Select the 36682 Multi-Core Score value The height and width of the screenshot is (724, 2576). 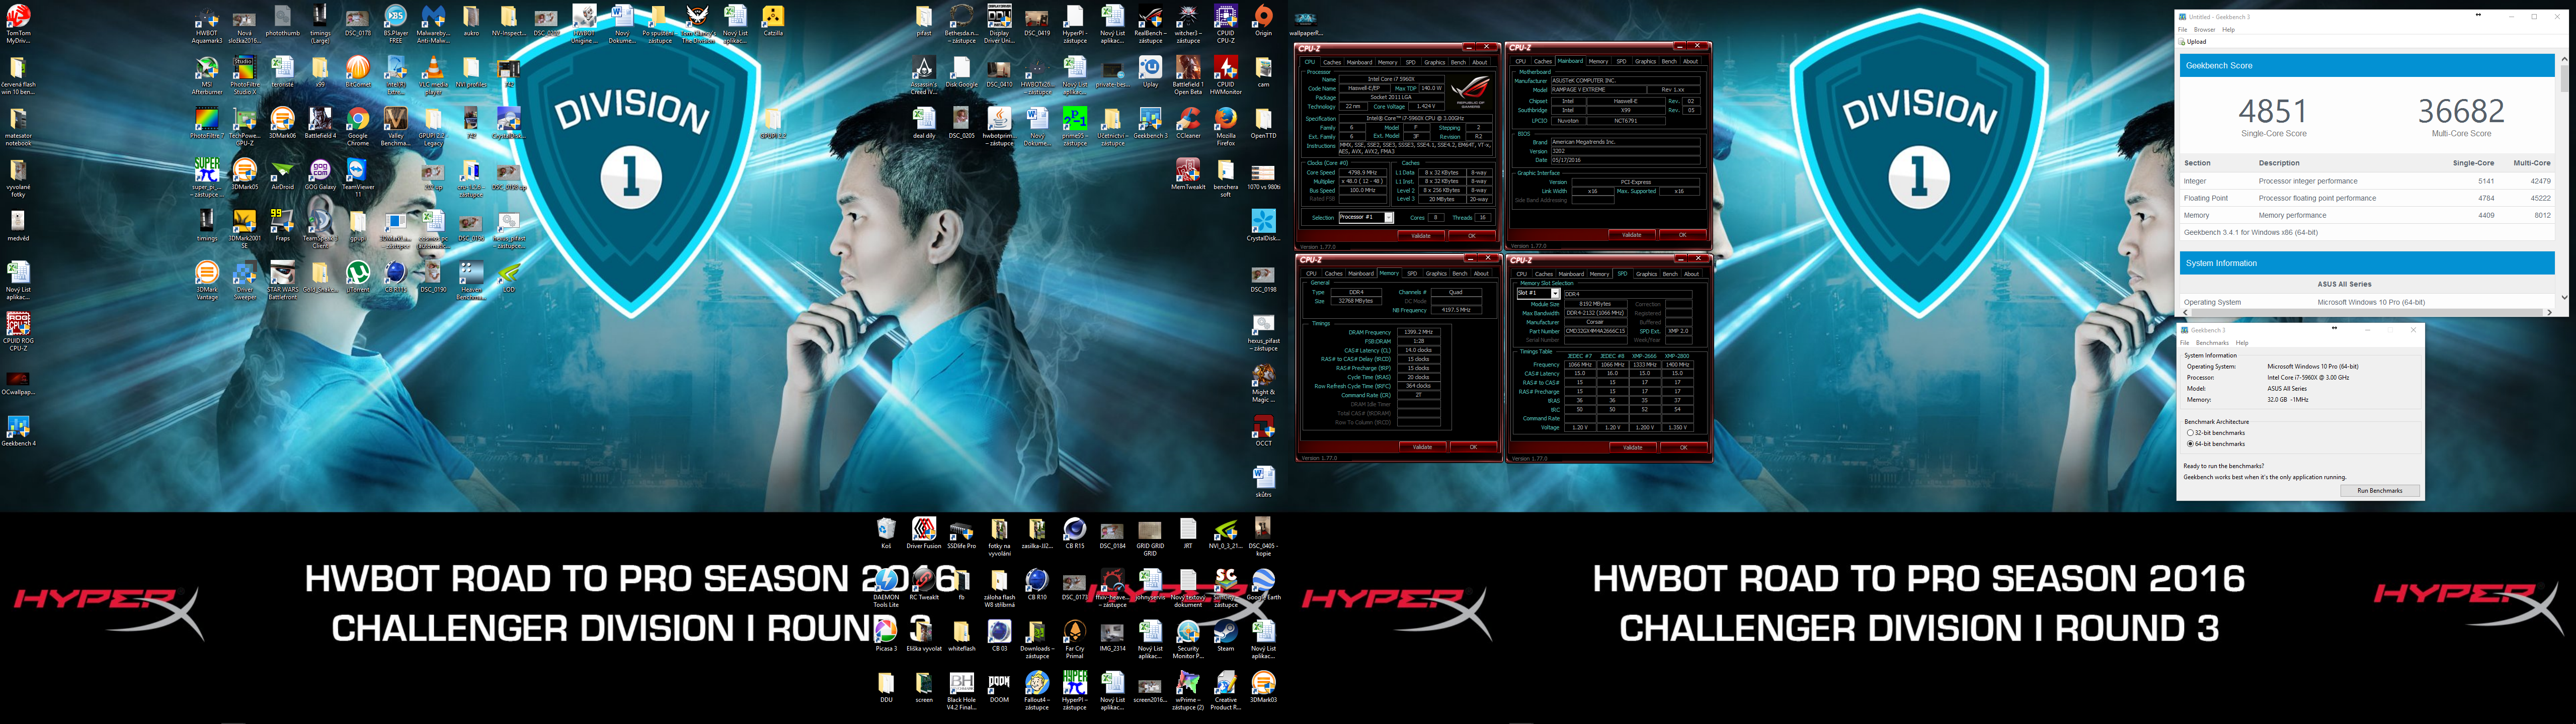coord(2461,111)
